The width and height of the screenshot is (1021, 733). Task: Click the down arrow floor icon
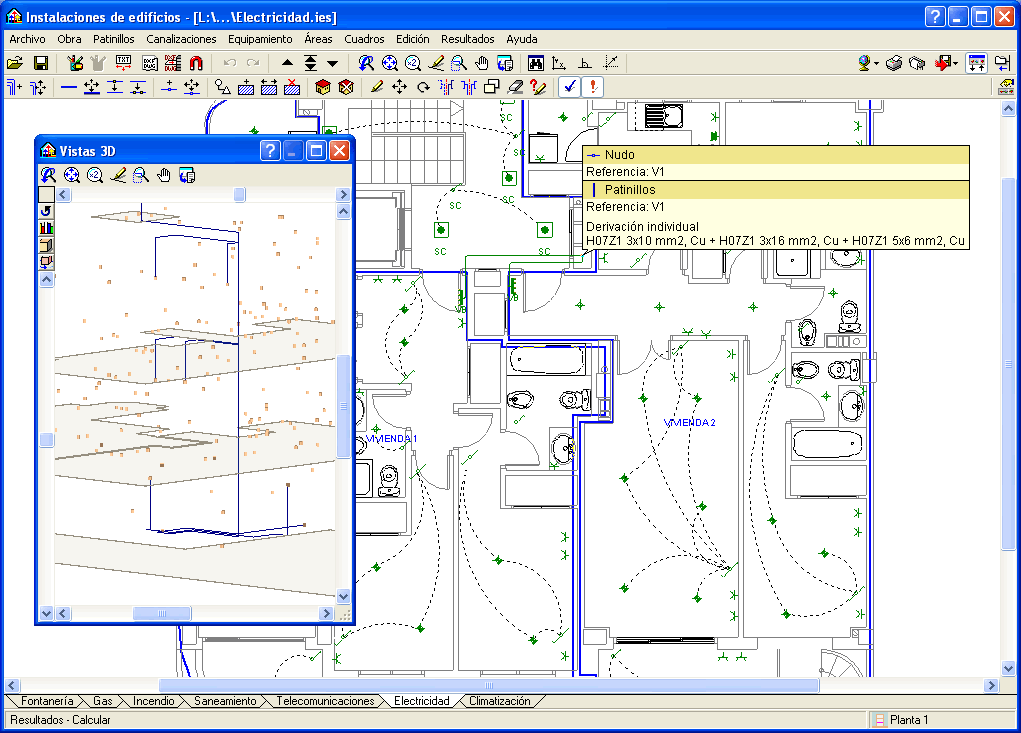tap(333, 63)
